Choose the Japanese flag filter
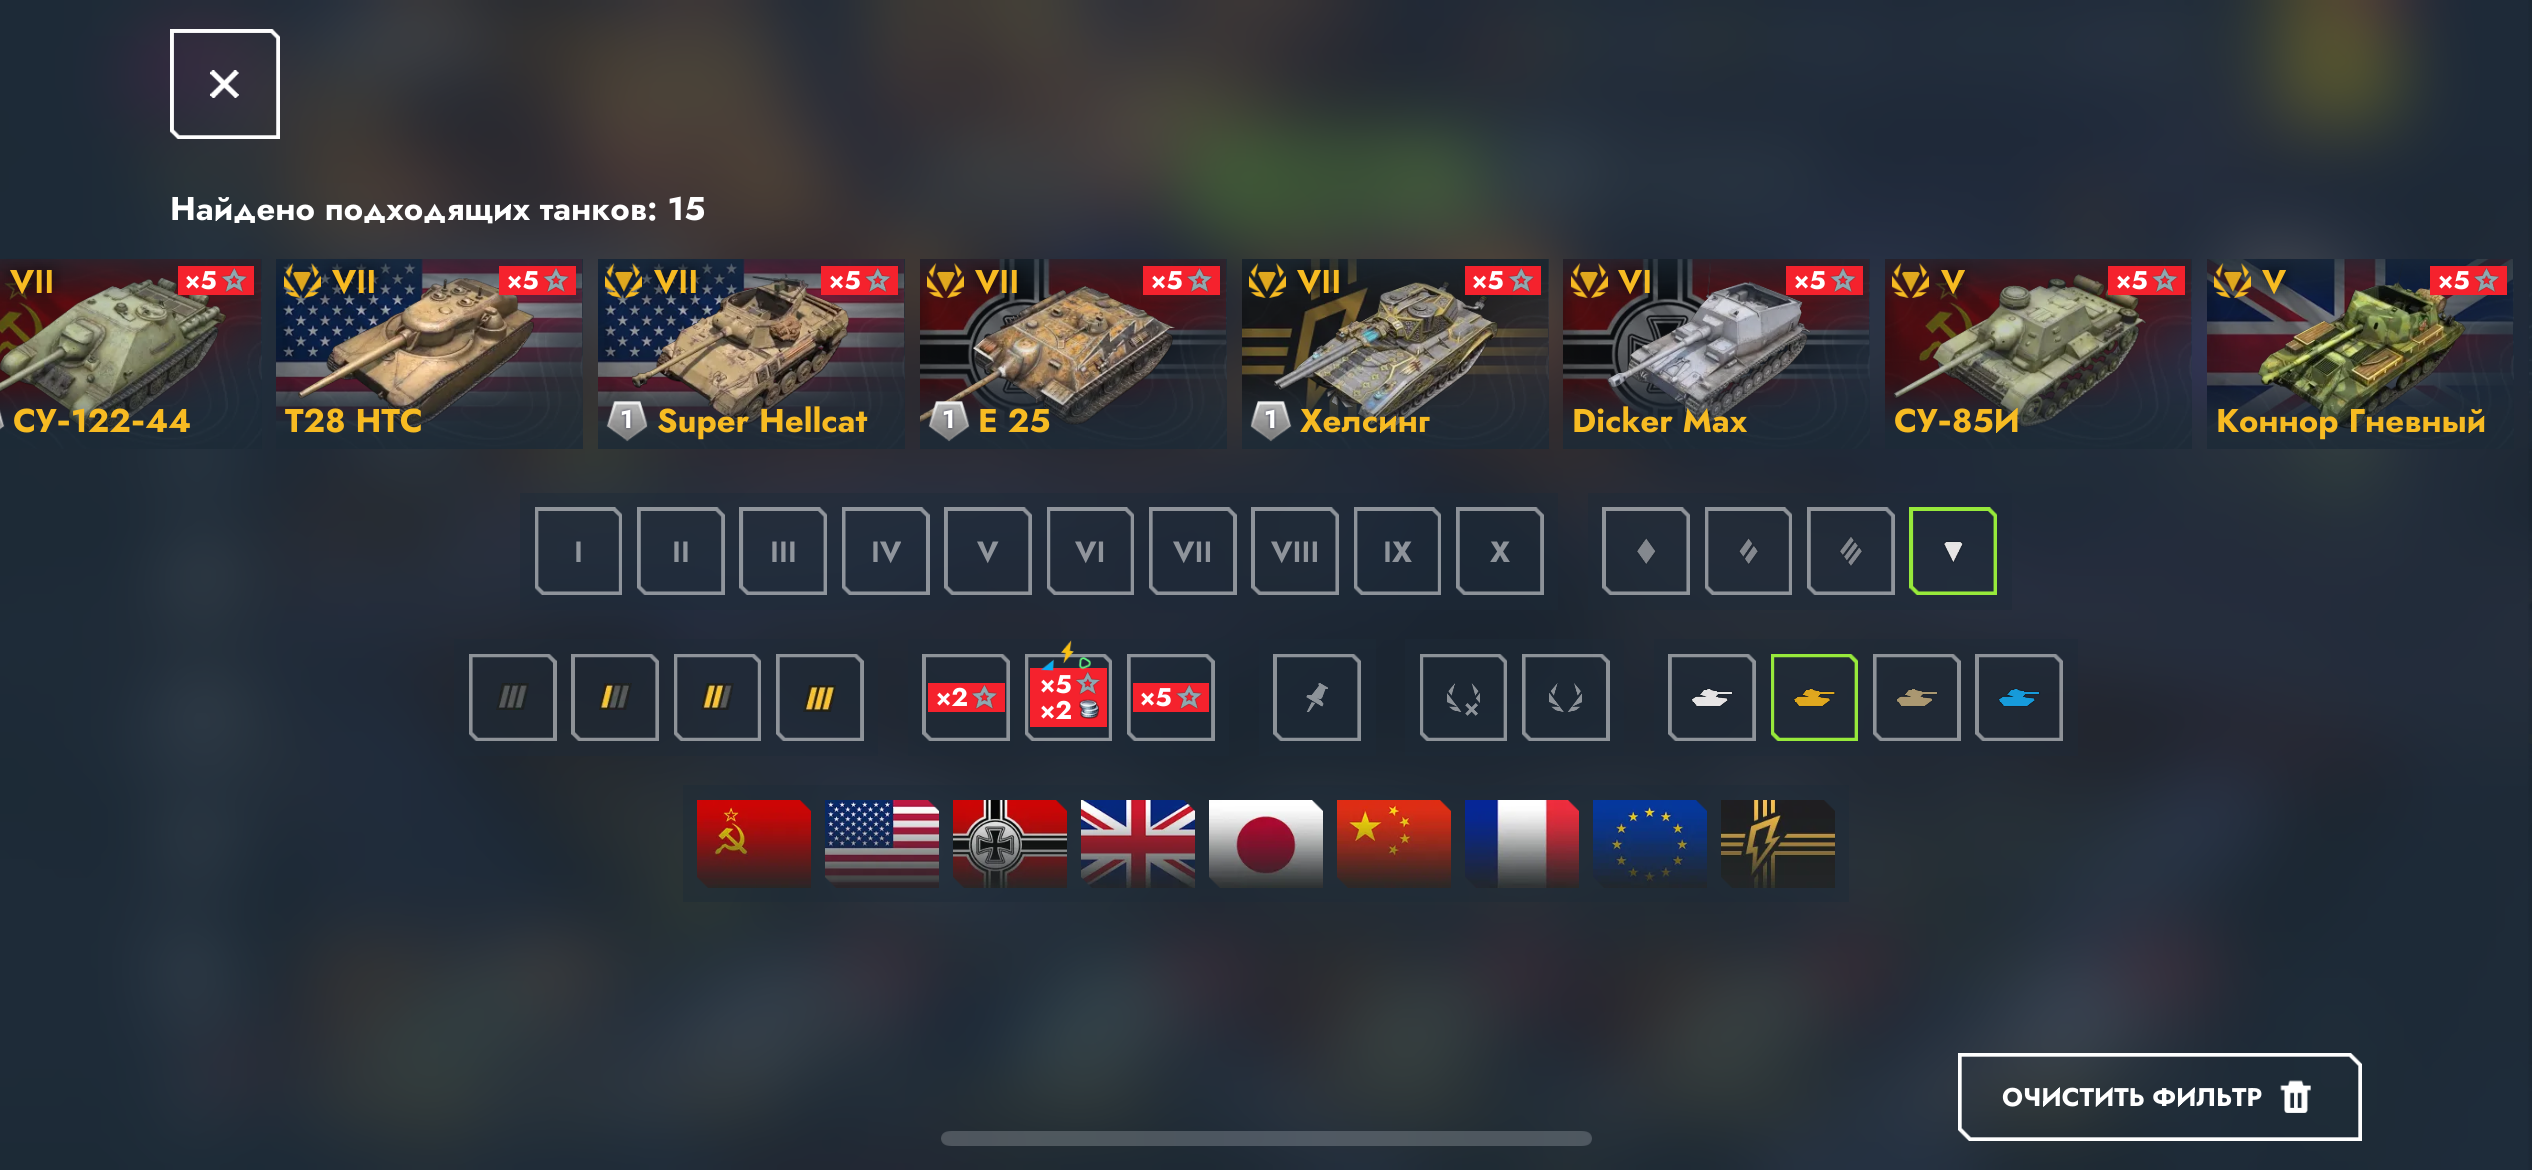2532x1170 pixels. (x=1265, y=843)
